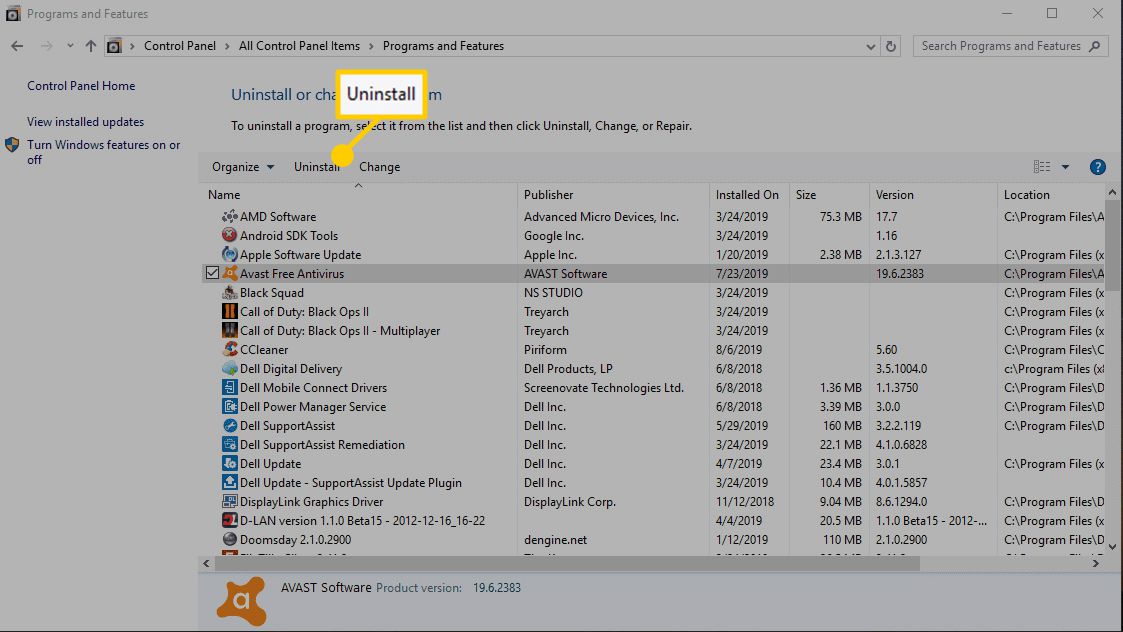This screenshot has height=632, width=1123.
Task: Uncheck the Avast Free Antivirus checkbox
Action: point(212,273)
